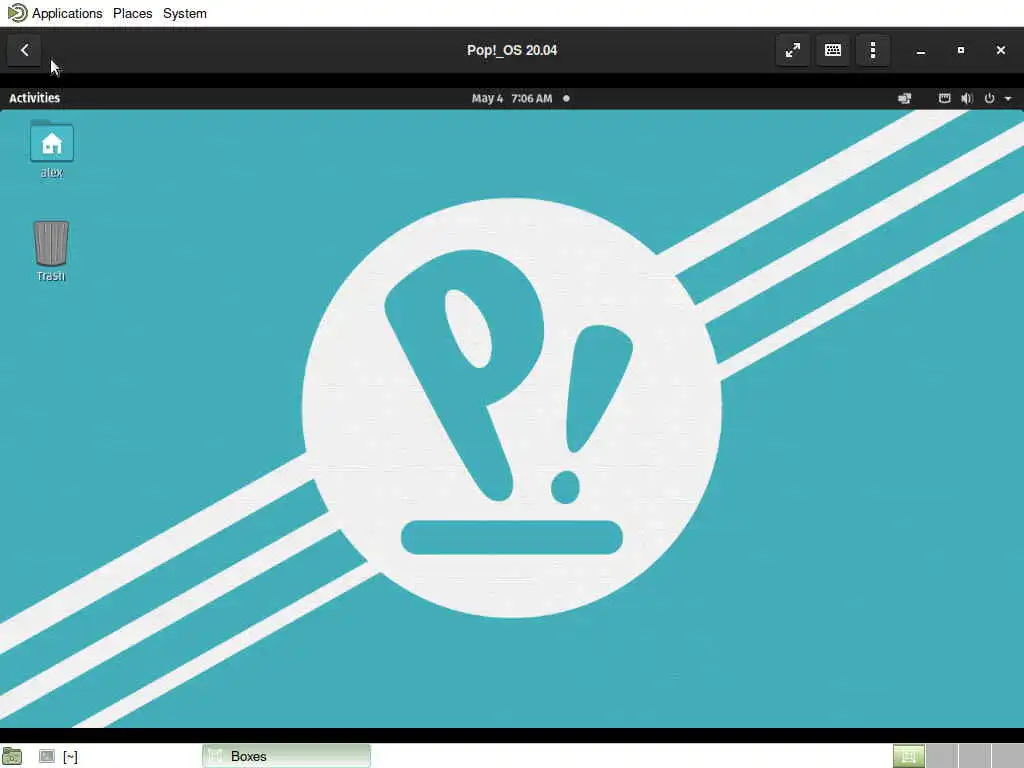This screenshot has width=1024, height=768.
Task: Enter fullscreen mode in Boxes
Action: point(793,50)
